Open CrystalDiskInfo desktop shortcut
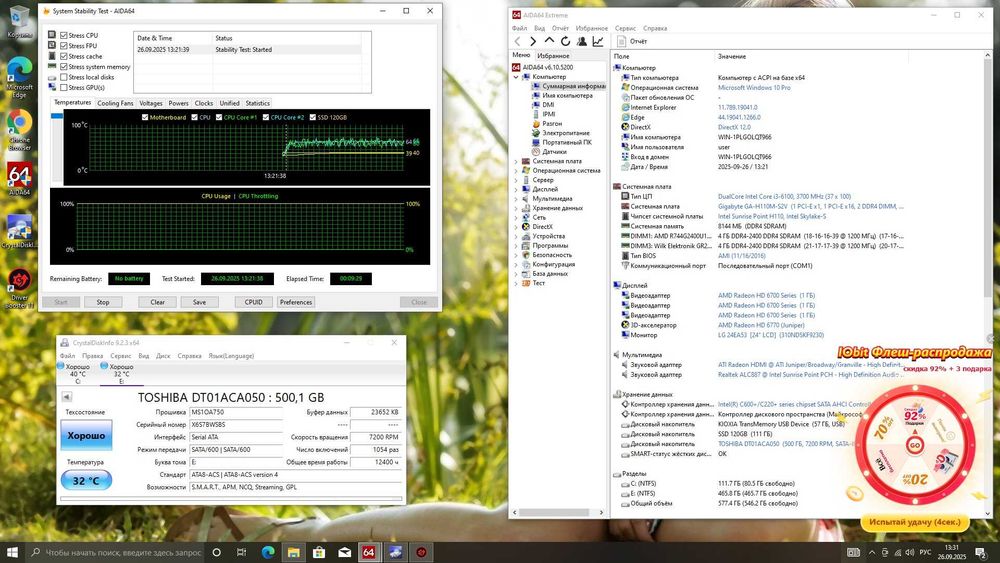Viewport: 1000px width, 563px height. [x=19, y=231]
